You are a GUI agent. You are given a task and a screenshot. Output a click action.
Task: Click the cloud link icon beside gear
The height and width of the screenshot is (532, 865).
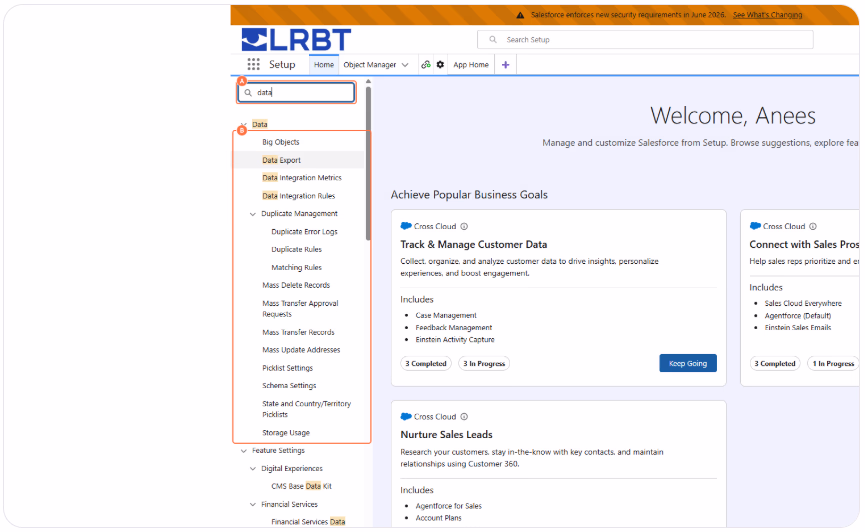pyautogui.click(x=426, y=65)
